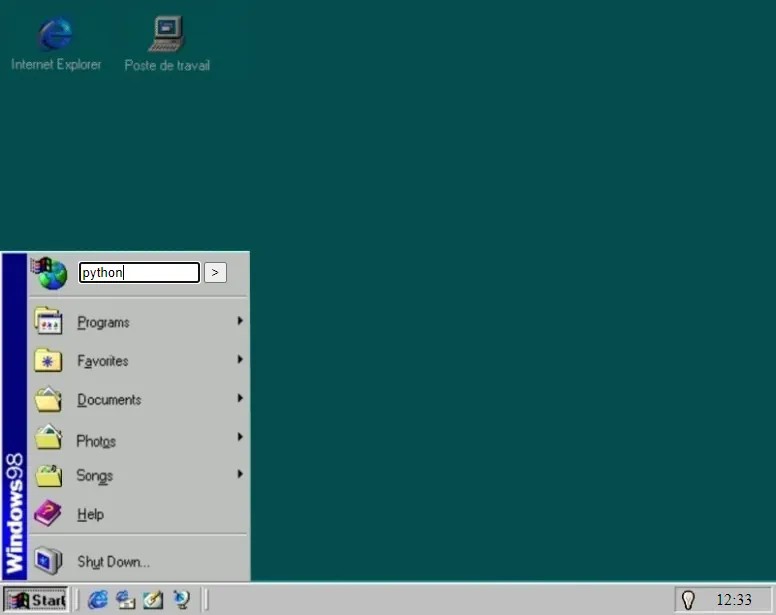776x615 pixels.
Task: Click the 12:33 taskbar clock
Action: pos(734,600)
